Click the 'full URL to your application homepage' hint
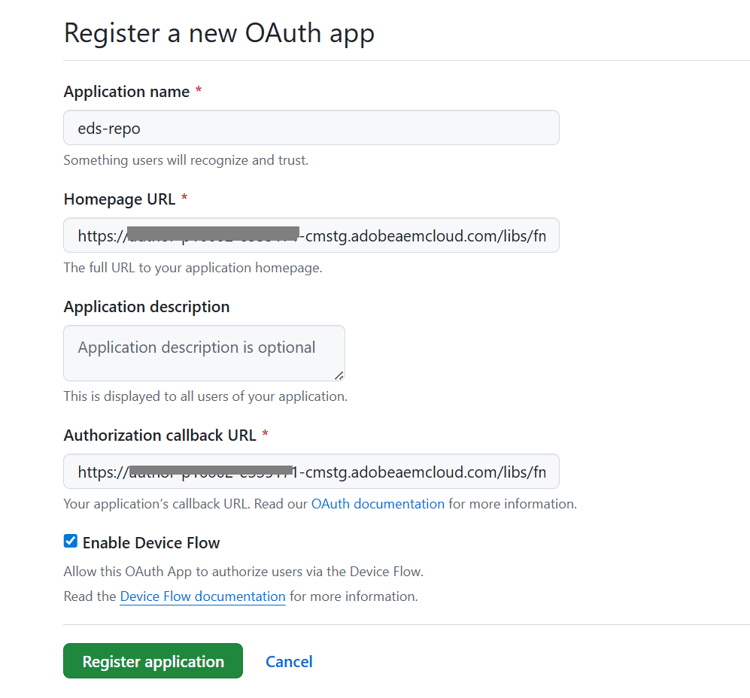 click(x=192, y=268)
